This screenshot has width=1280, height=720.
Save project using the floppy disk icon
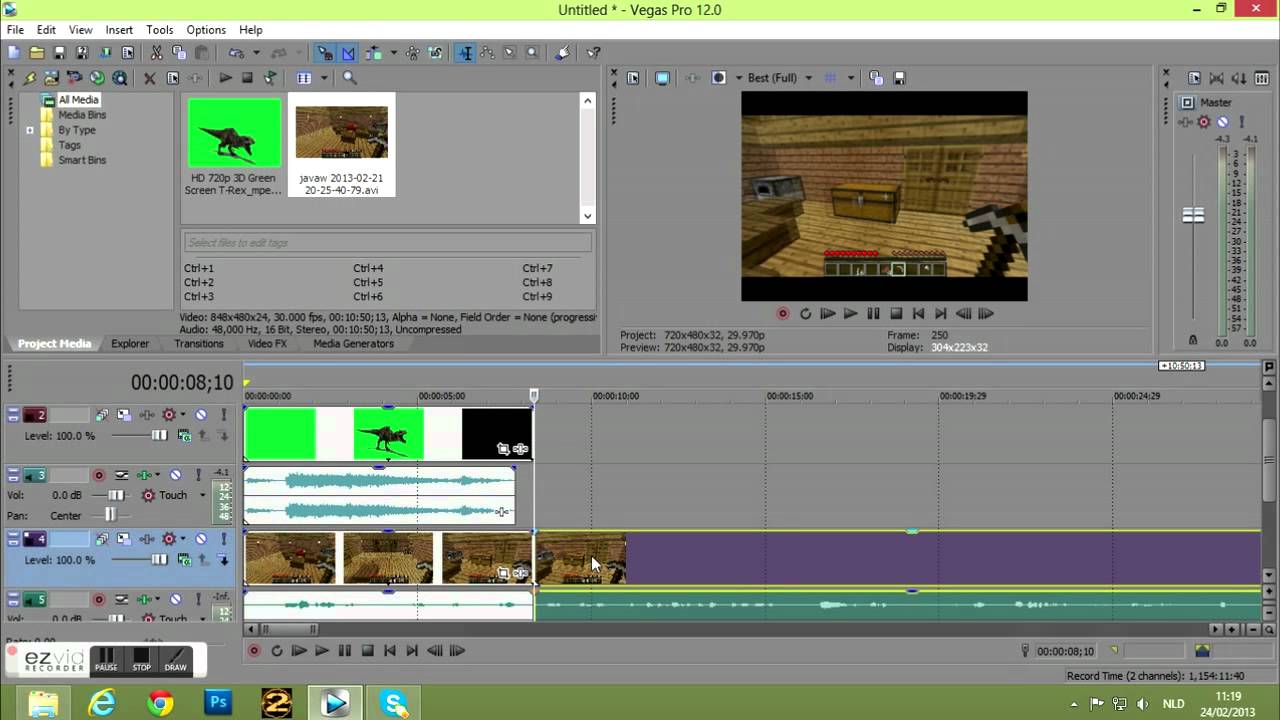coord(59,53)
